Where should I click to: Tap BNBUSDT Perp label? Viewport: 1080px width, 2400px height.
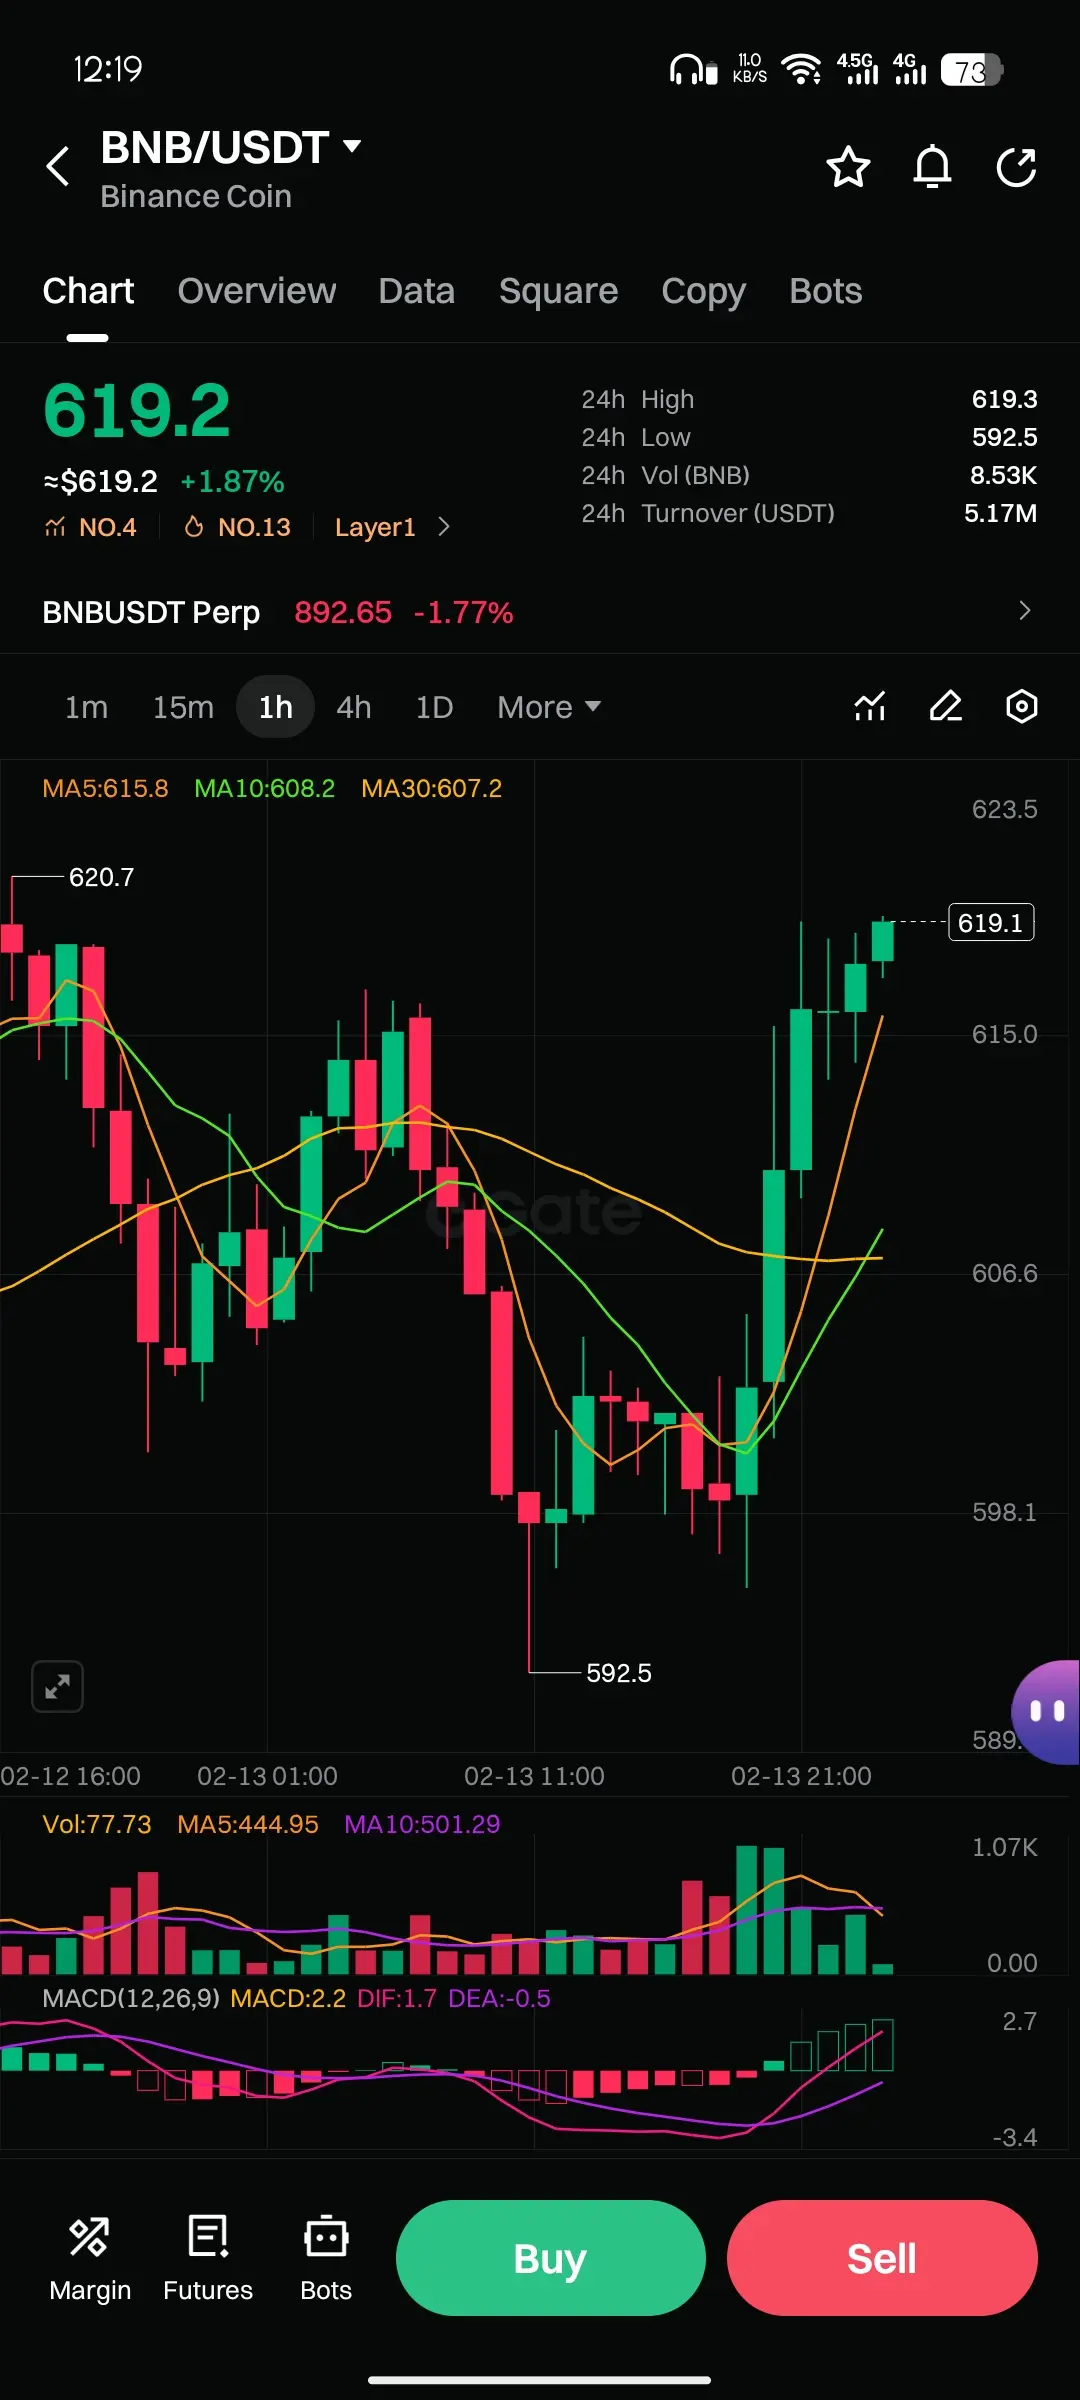[x=151, y=612]
